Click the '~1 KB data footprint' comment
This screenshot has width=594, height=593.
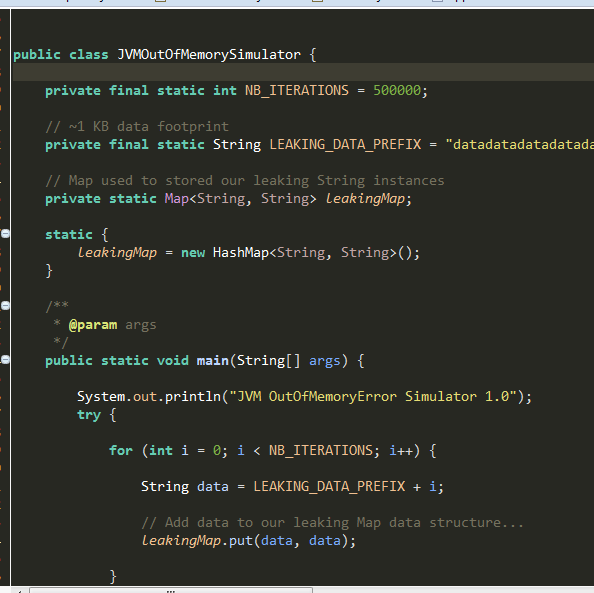pyautogui.click(x=137, y=127)
